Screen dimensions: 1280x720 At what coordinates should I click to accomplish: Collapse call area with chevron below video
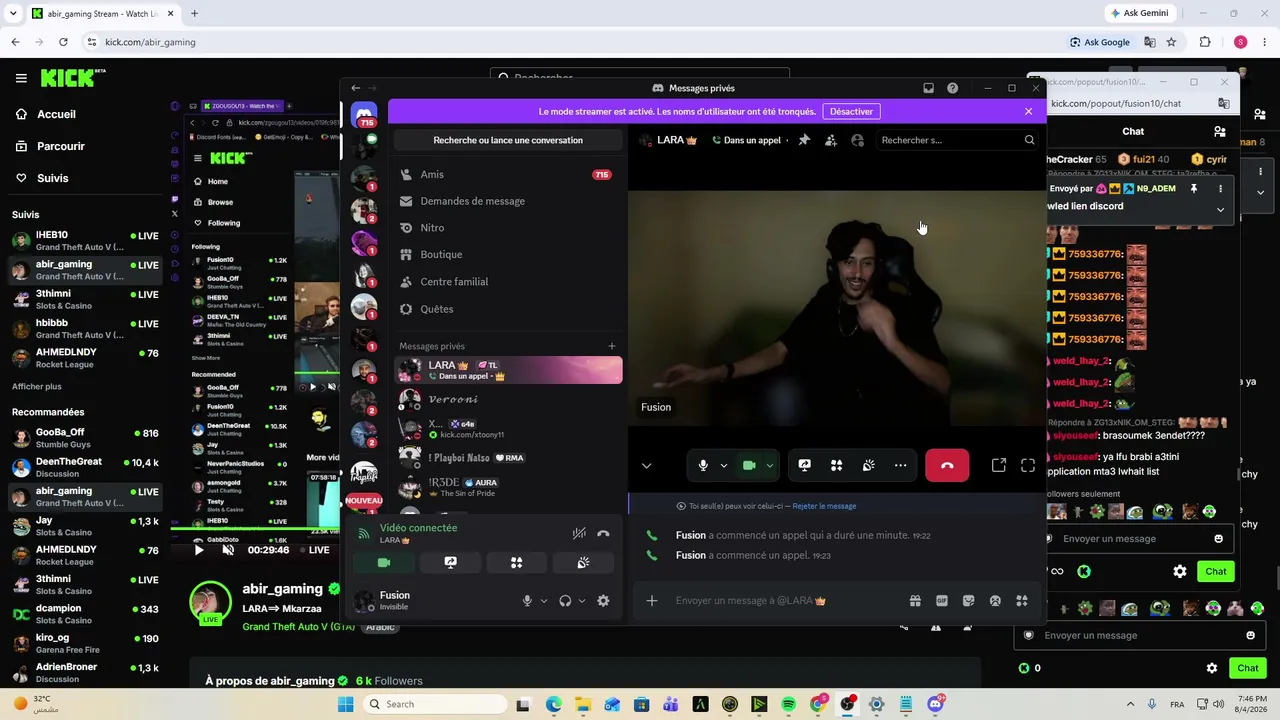click(x=646, y=466)
